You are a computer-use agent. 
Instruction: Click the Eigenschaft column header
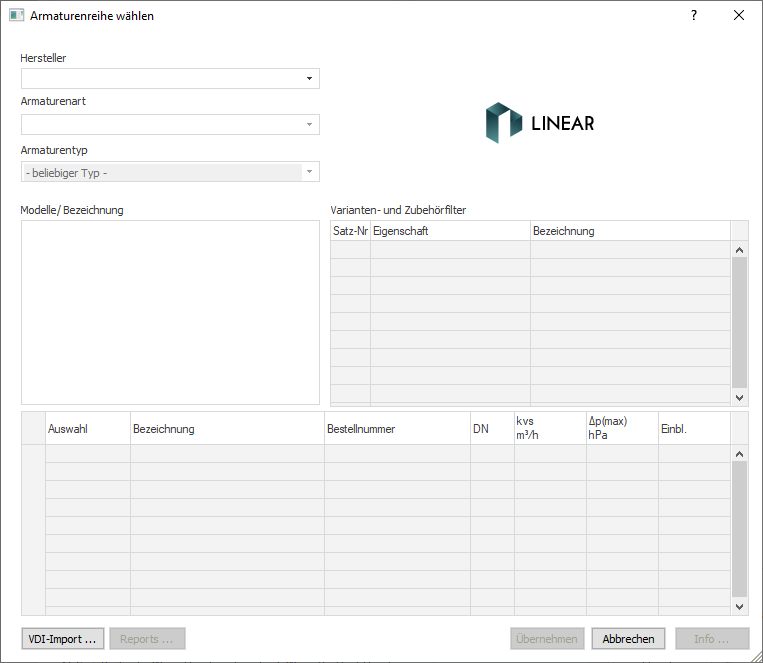[450, 231]
